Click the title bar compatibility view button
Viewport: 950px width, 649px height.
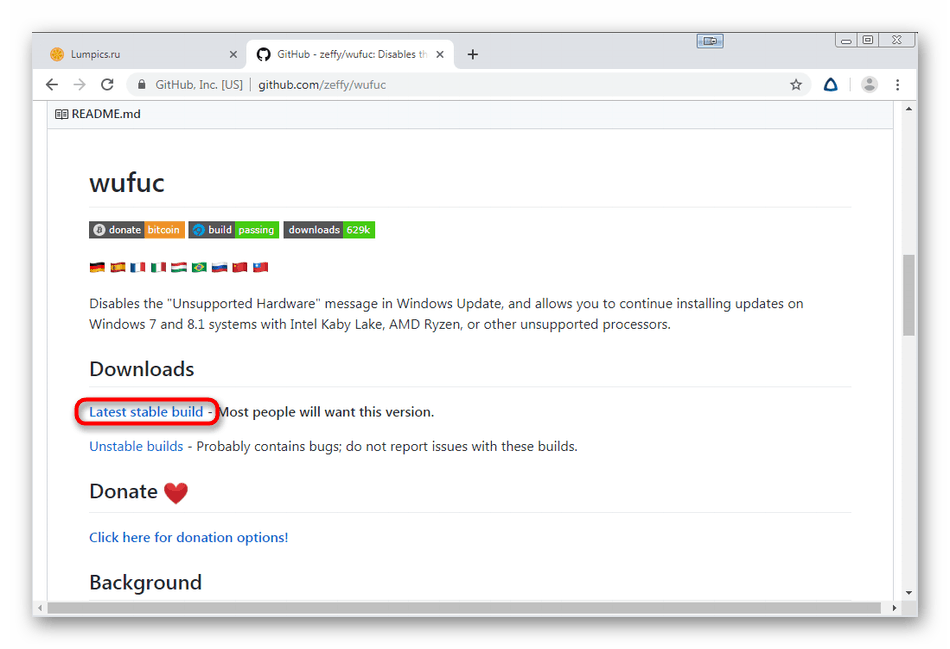710,41
